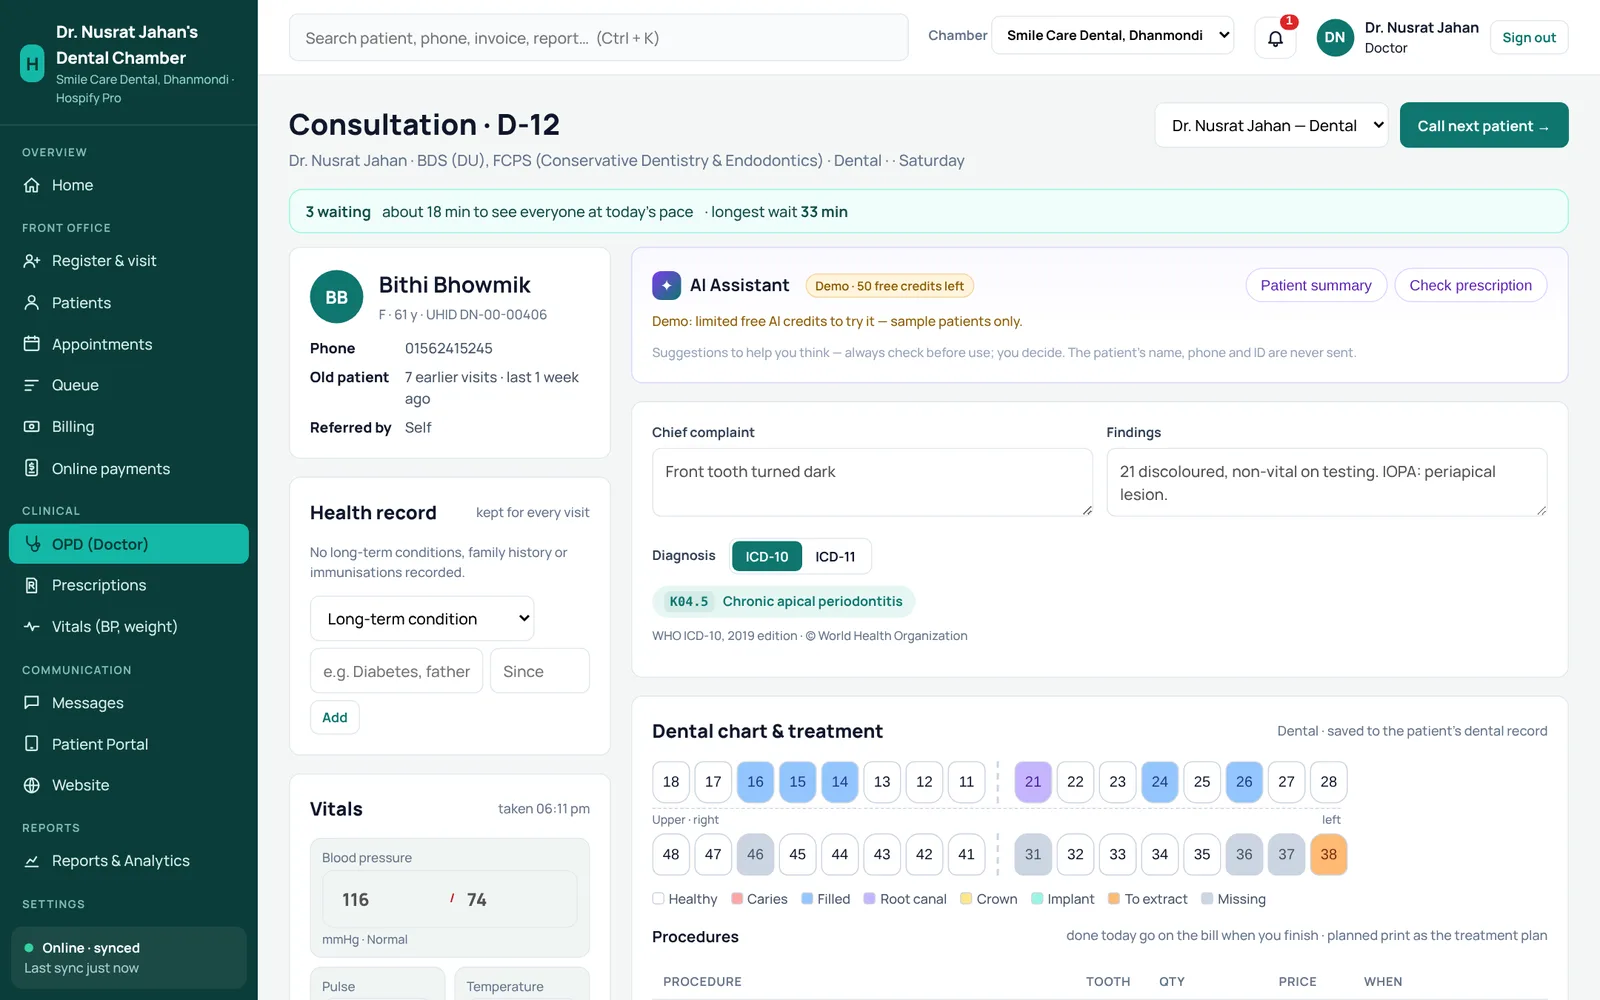Click the Prescriptions document icon

click(x=32, y=585)
